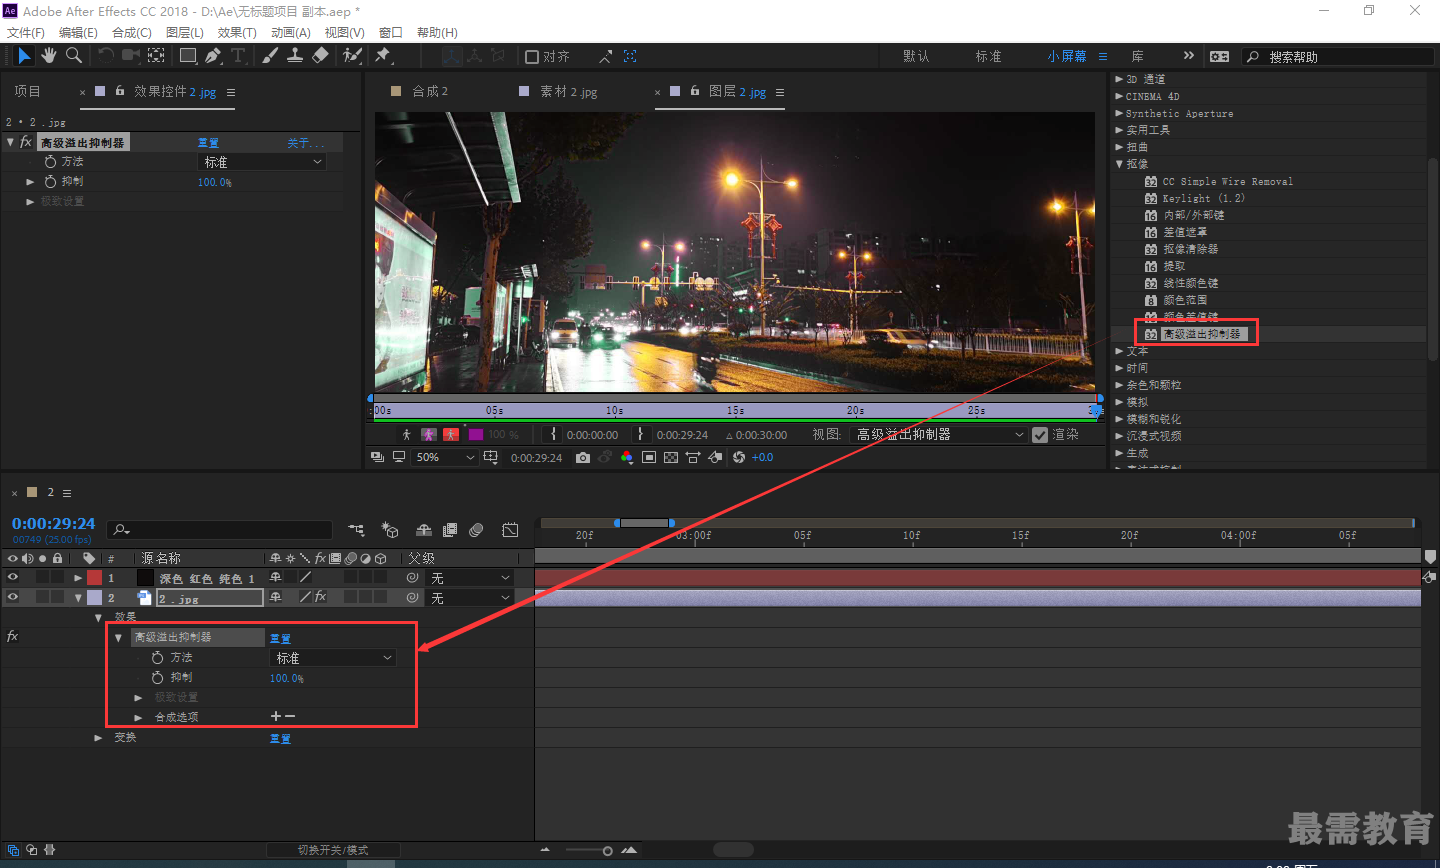Select the Hand tool

pyautogui.click(x=49, y=56)
